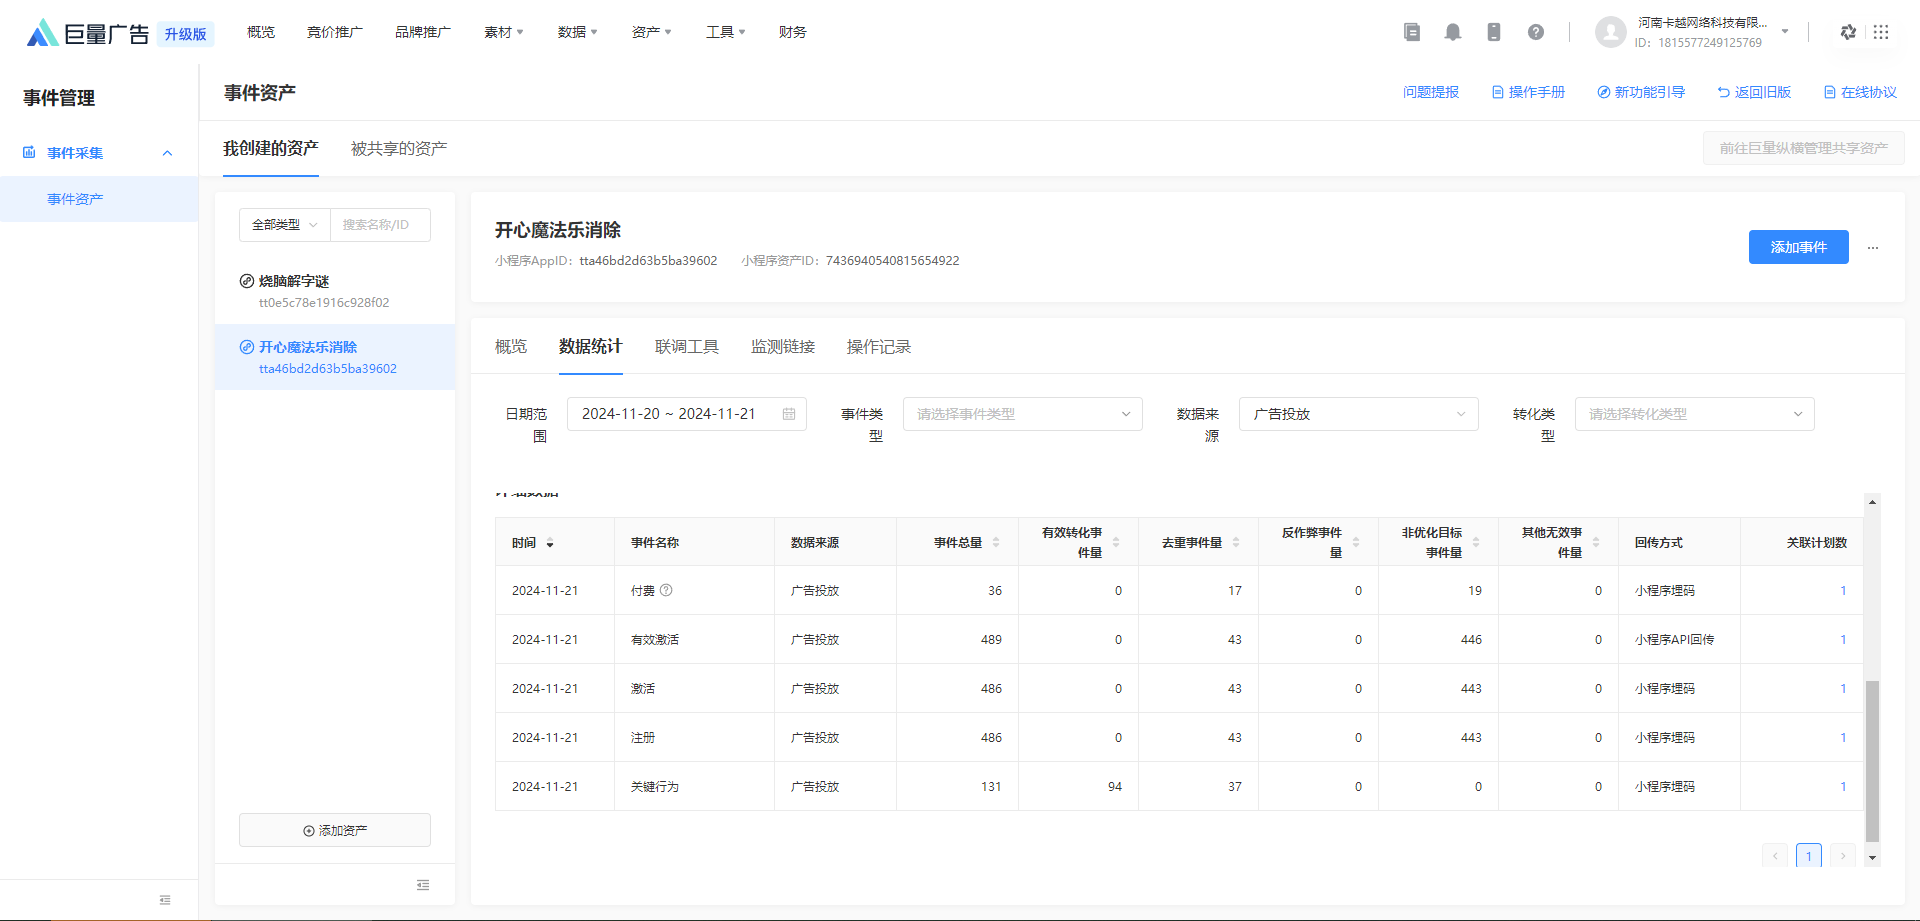The width and height of the screenshot is (1920, 921).
Task: Click the Ocean Engine logo
Action: coord(88,33)
